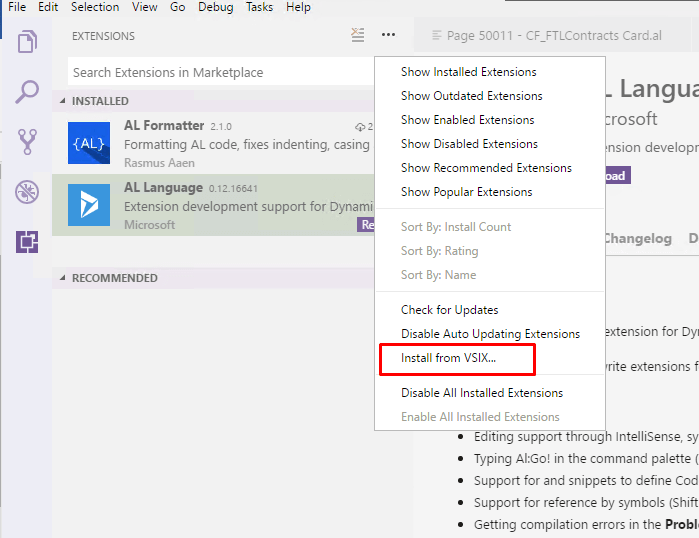Open the File menu
699x538 pixels.
17,7
